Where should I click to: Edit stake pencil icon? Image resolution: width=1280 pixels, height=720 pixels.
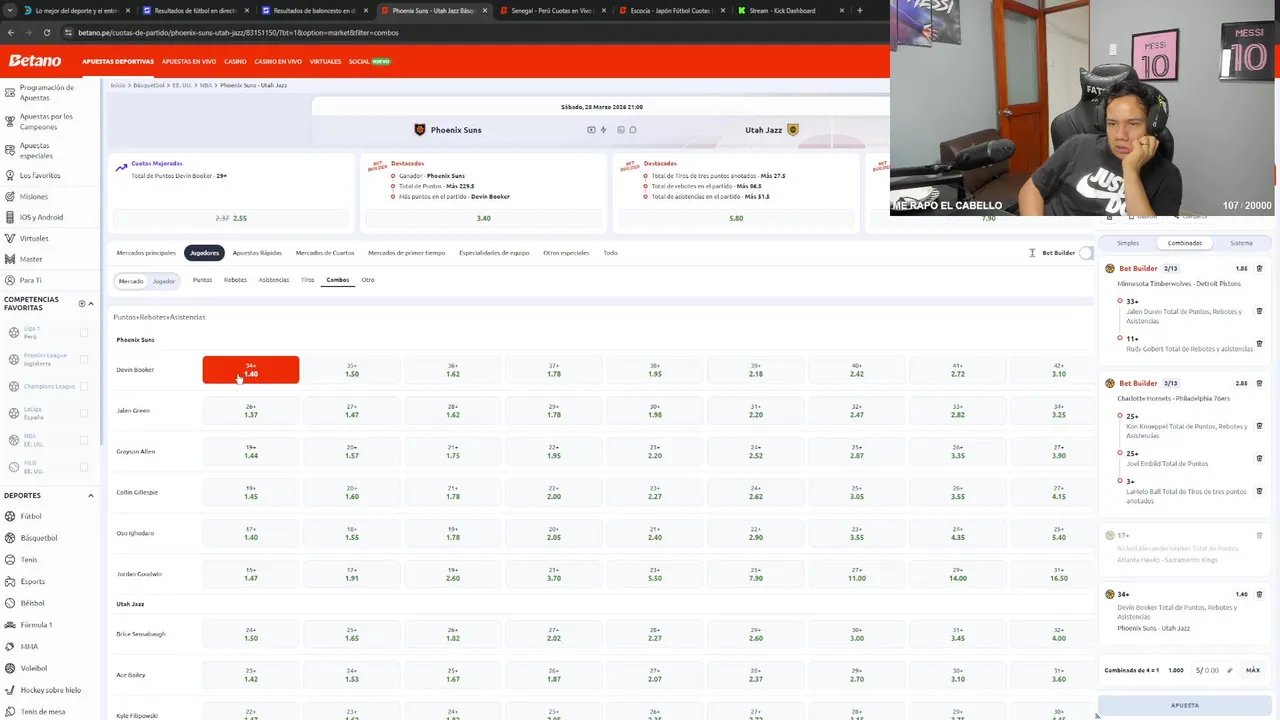point(1230,670)
